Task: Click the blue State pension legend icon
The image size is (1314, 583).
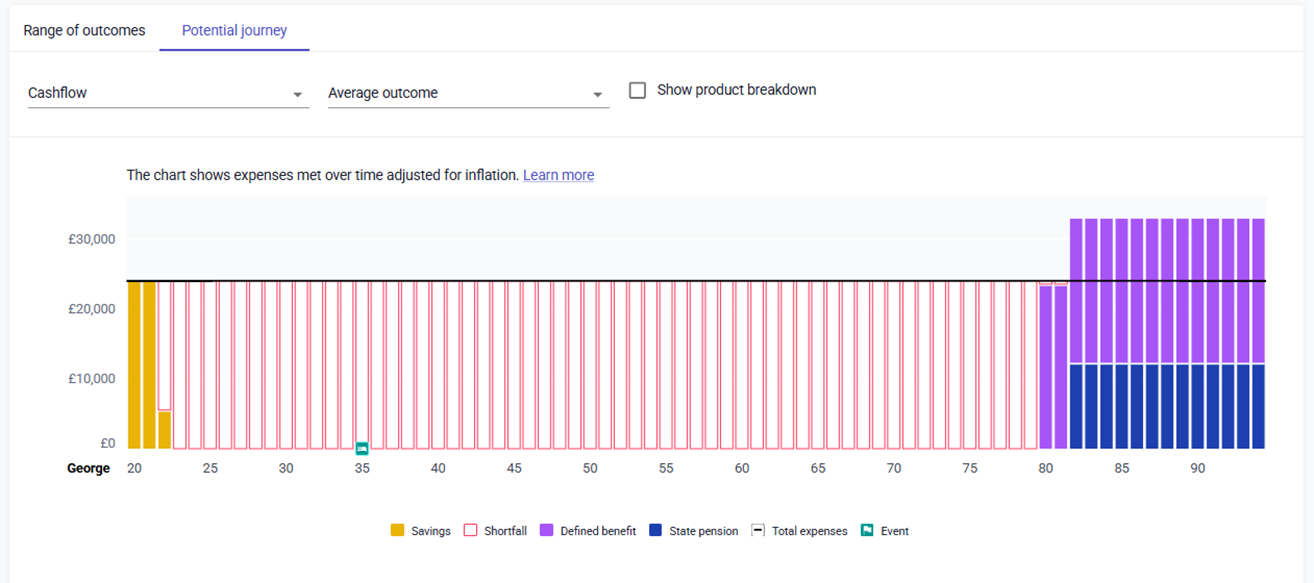Action: (656, 531)
